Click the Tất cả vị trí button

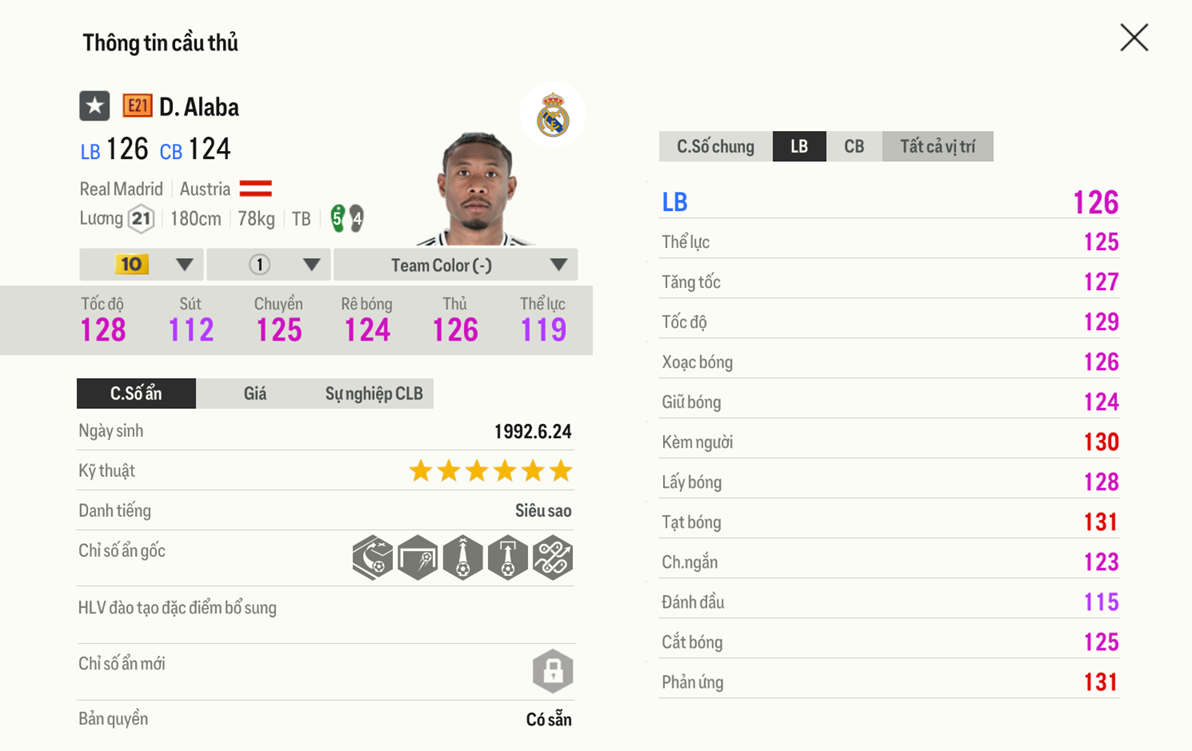click(937, 147)
